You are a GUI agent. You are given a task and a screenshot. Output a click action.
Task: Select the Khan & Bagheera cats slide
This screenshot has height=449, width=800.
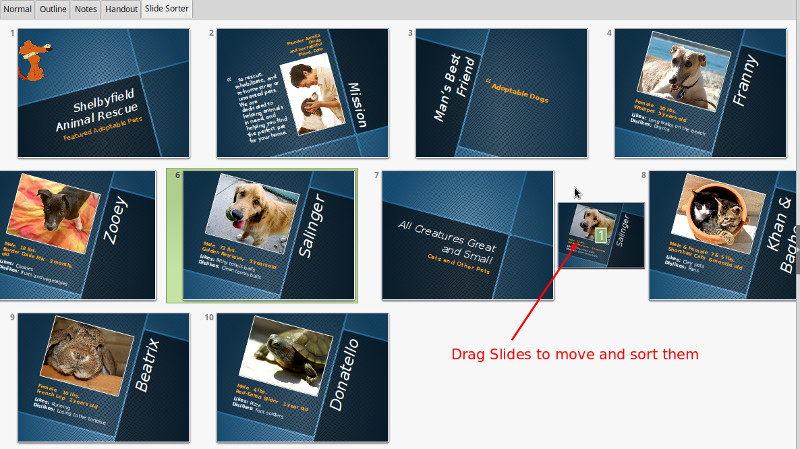tap(722, 235)
